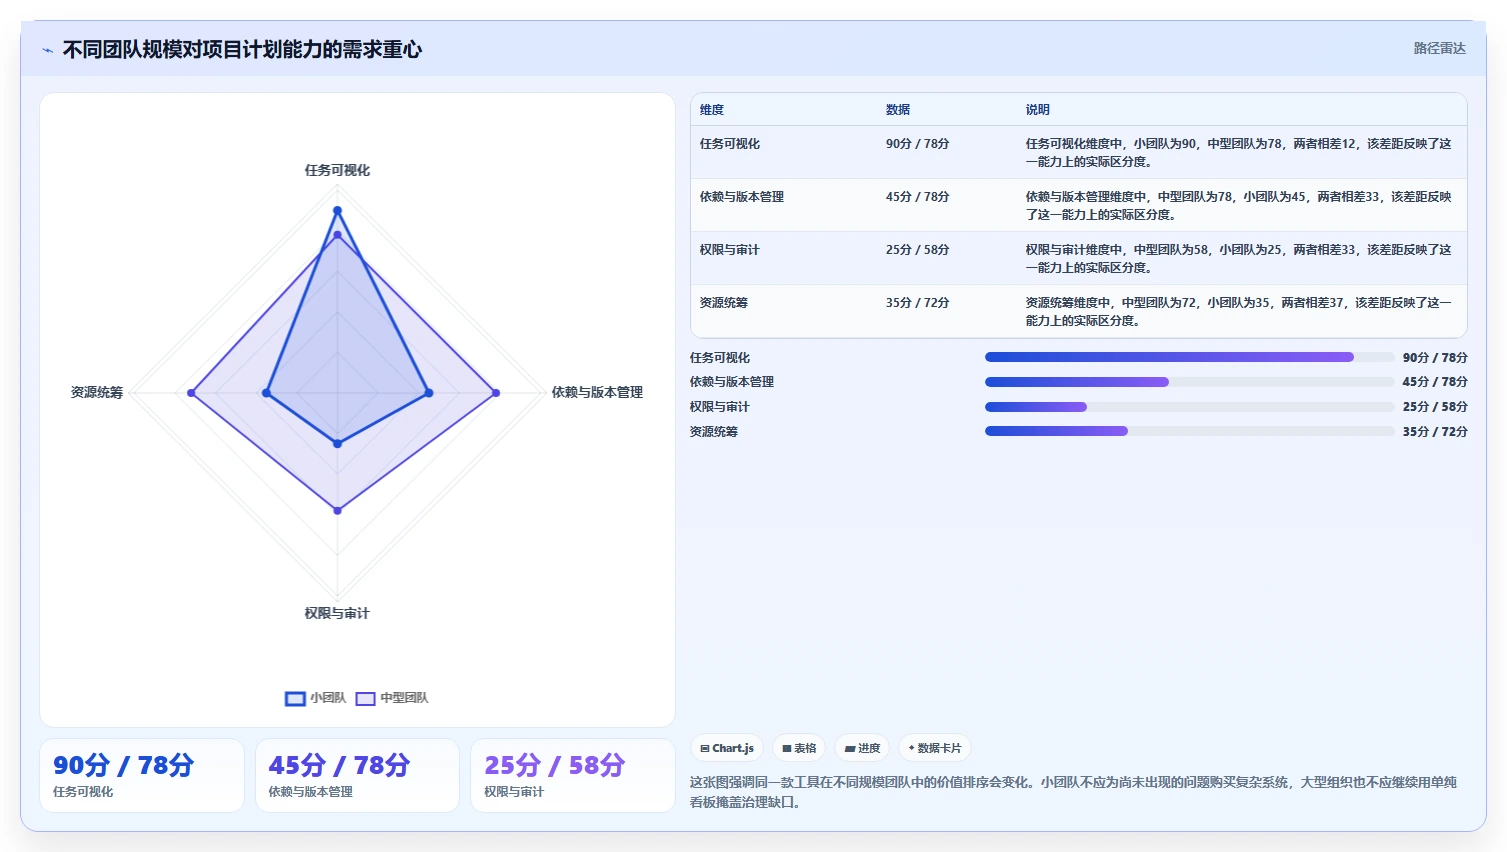Viewport: 1507px width, 852px height.
Task: Click the 数据卡片 chip icon
Action: (x=911, y=748)
